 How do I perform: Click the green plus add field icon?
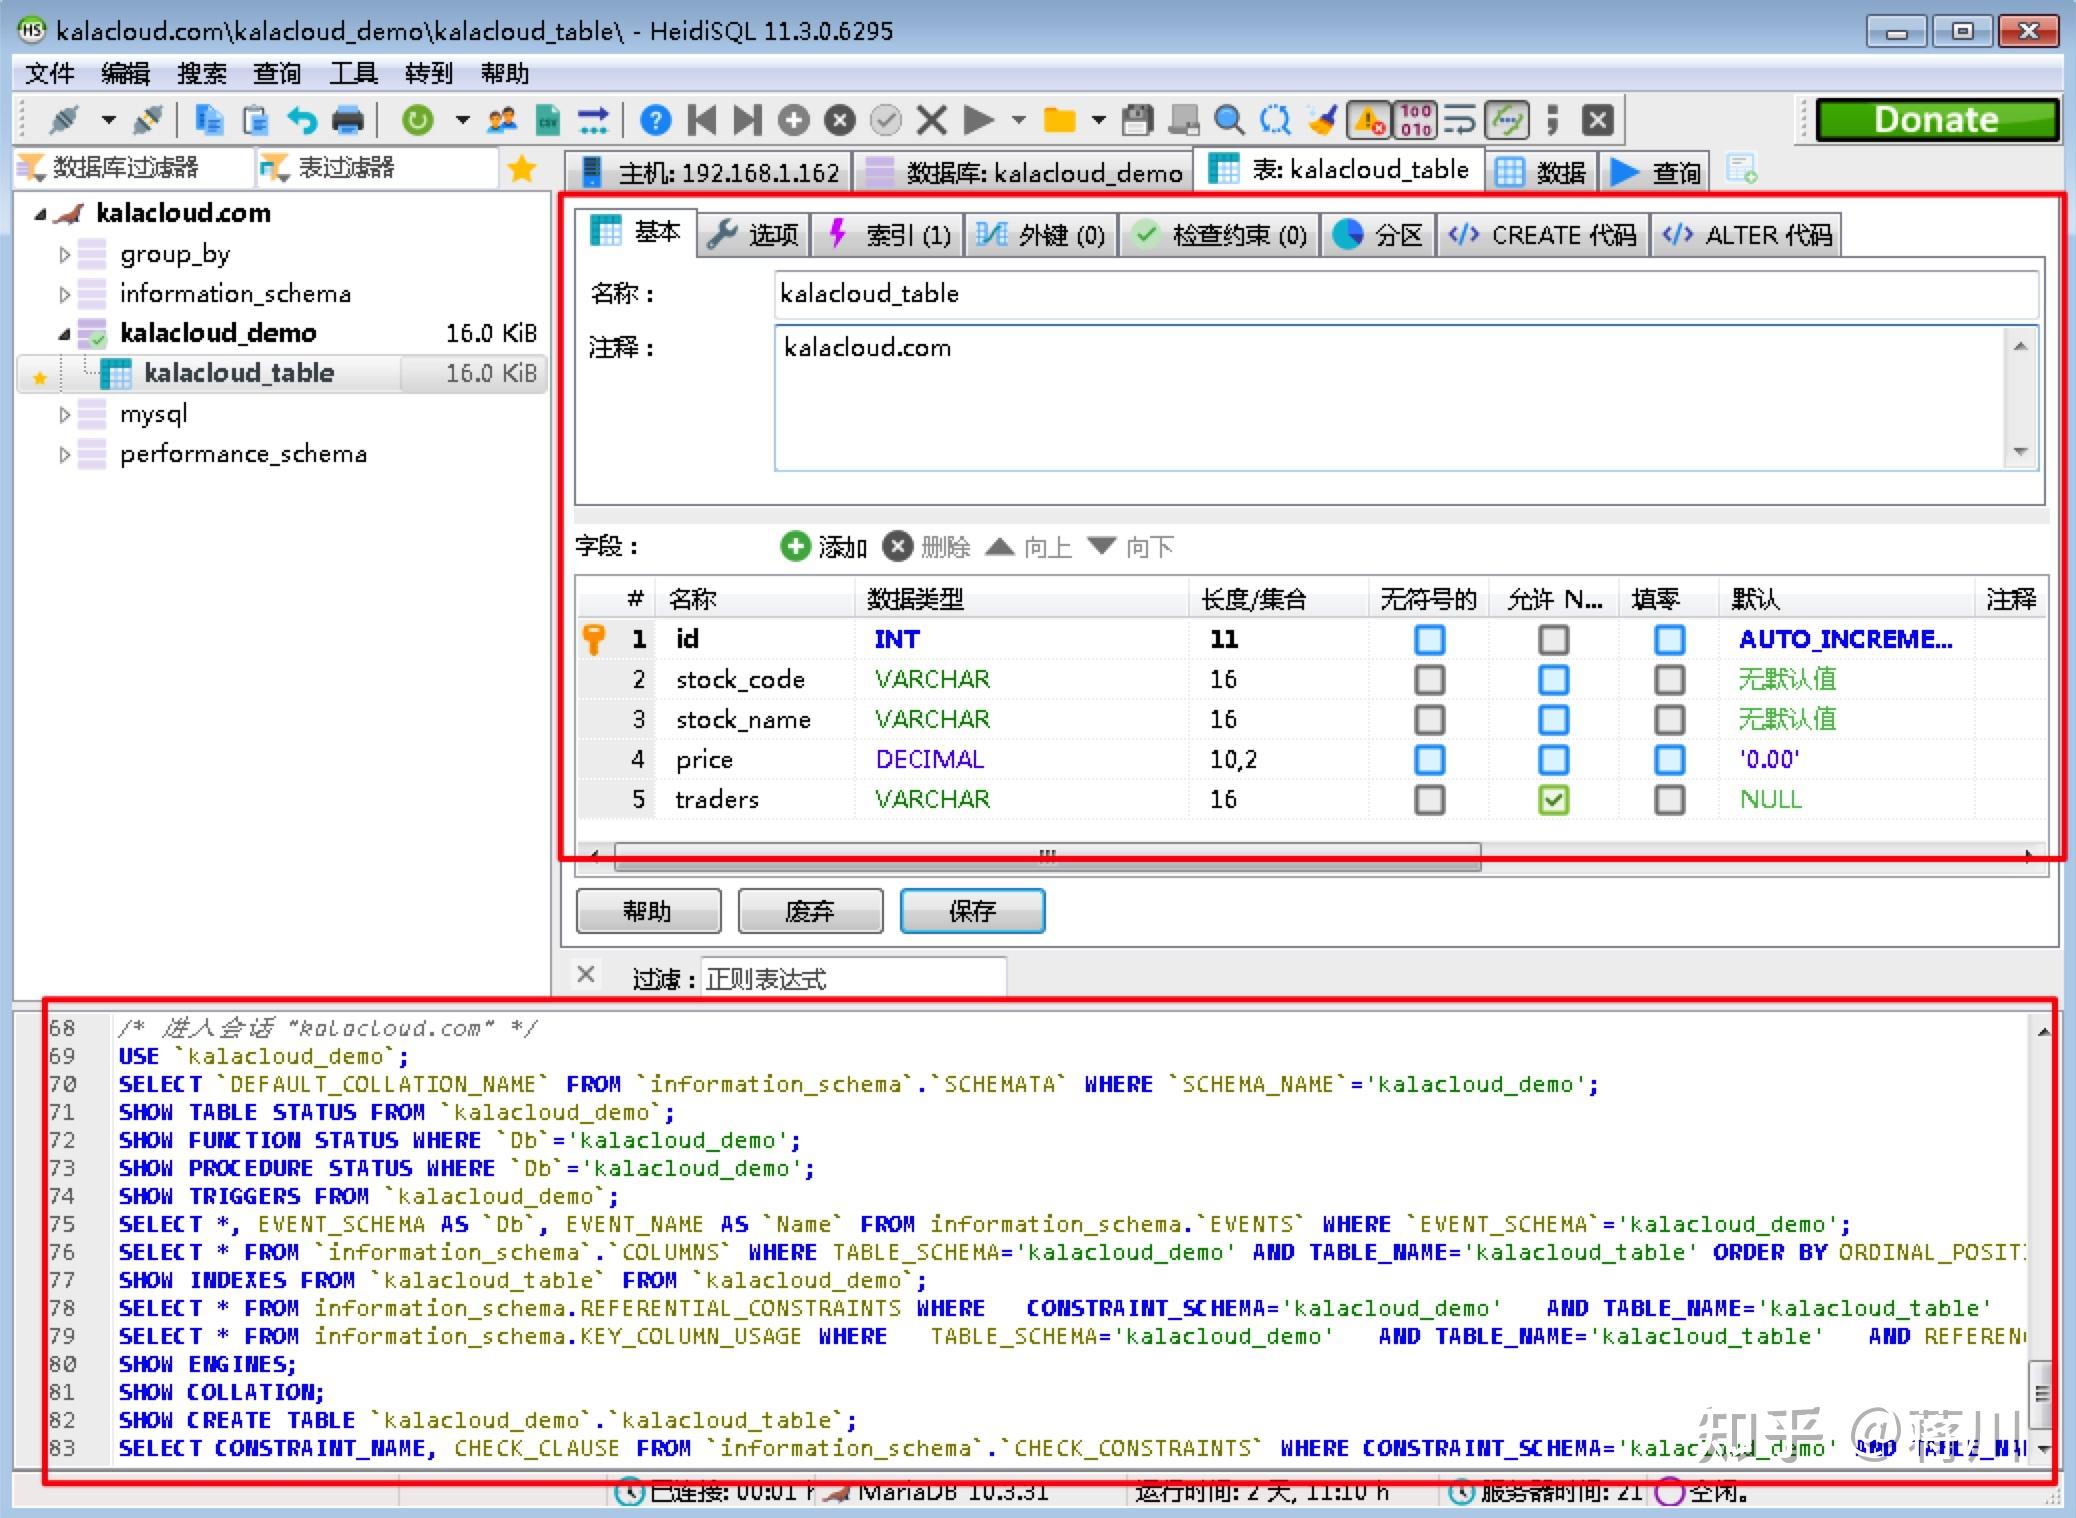point(795,547)
